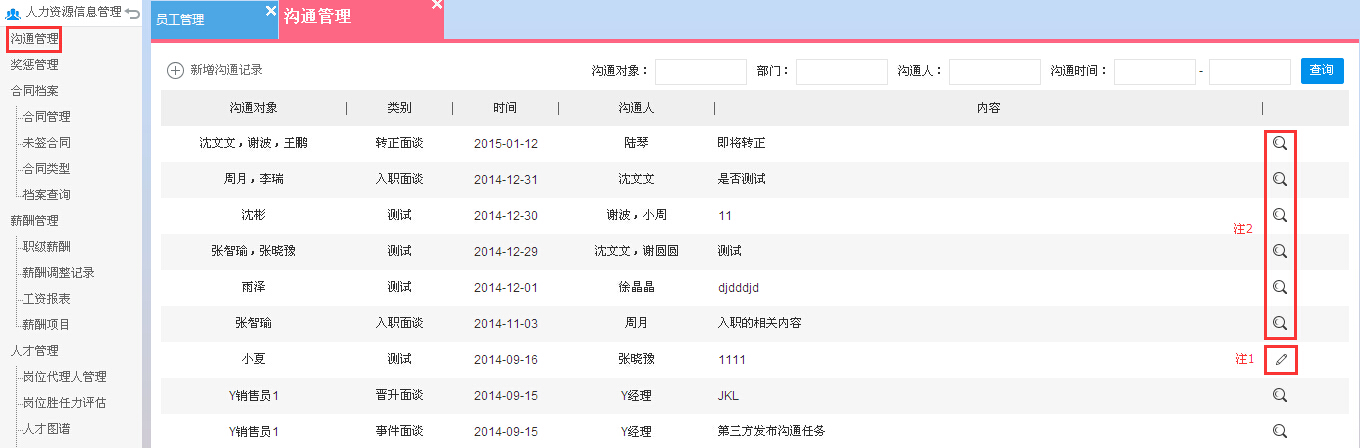This screenshot has height=448, width=1360.
Task: Click the plus icon for 新增沟通记录
Action: point(175,70)
